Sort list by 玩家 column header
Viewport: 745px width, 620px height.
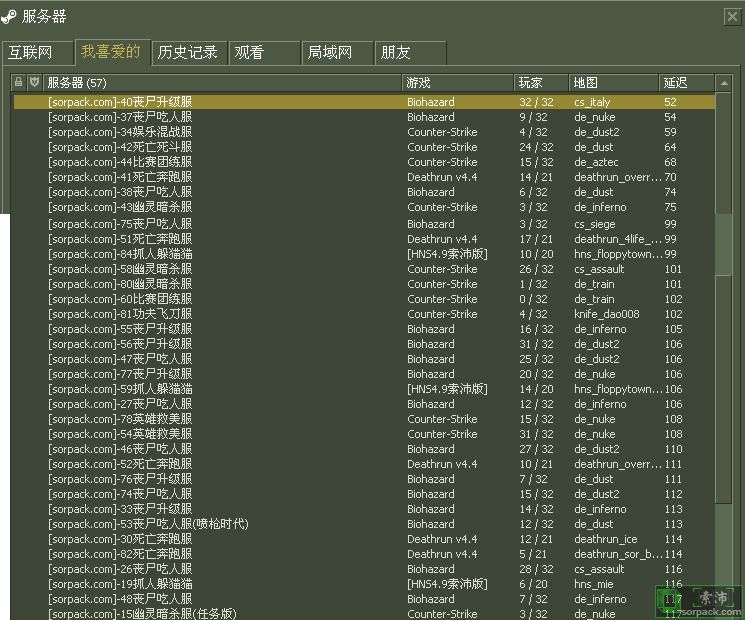540,82
